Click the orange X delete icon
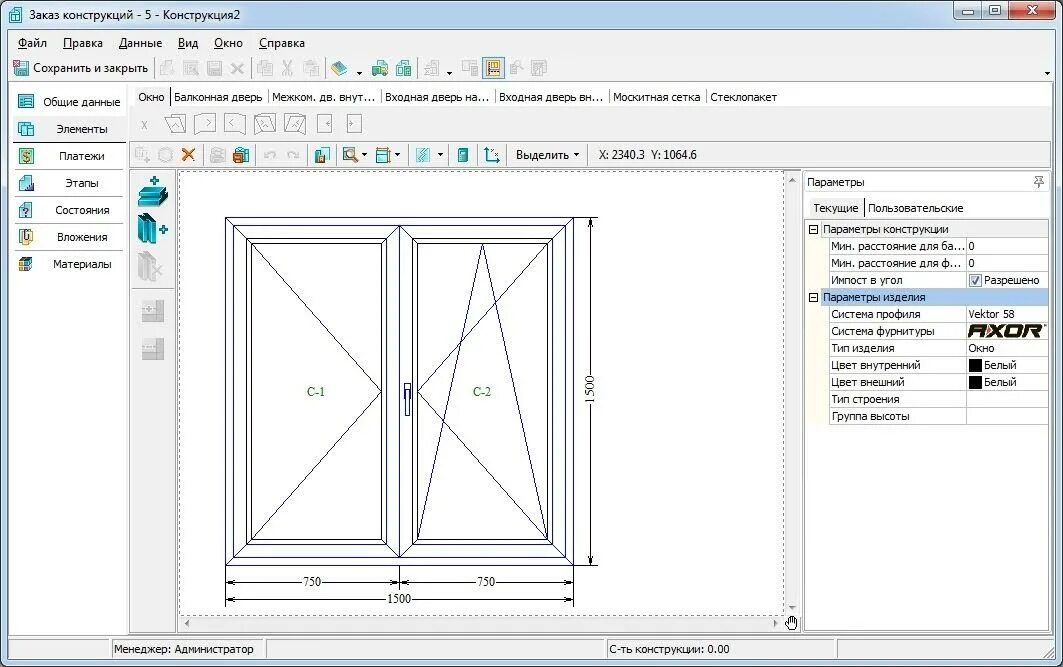Screen dimensions: 1063x667 tap(188, 155)
